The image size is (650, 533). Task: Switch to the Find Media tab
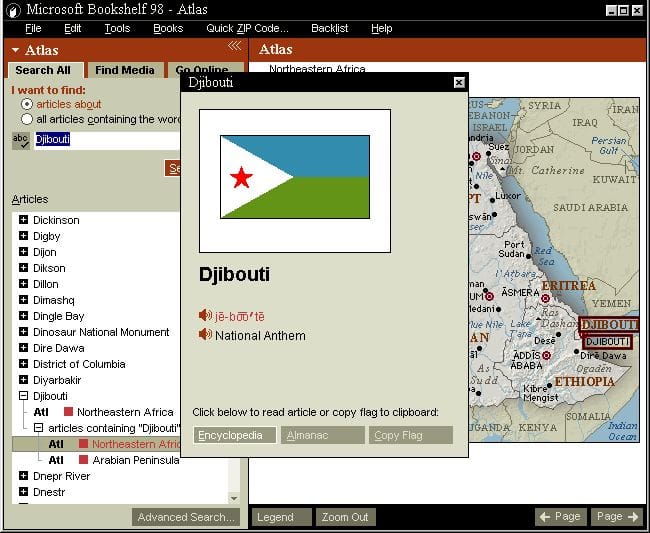[x=125, y=70]
